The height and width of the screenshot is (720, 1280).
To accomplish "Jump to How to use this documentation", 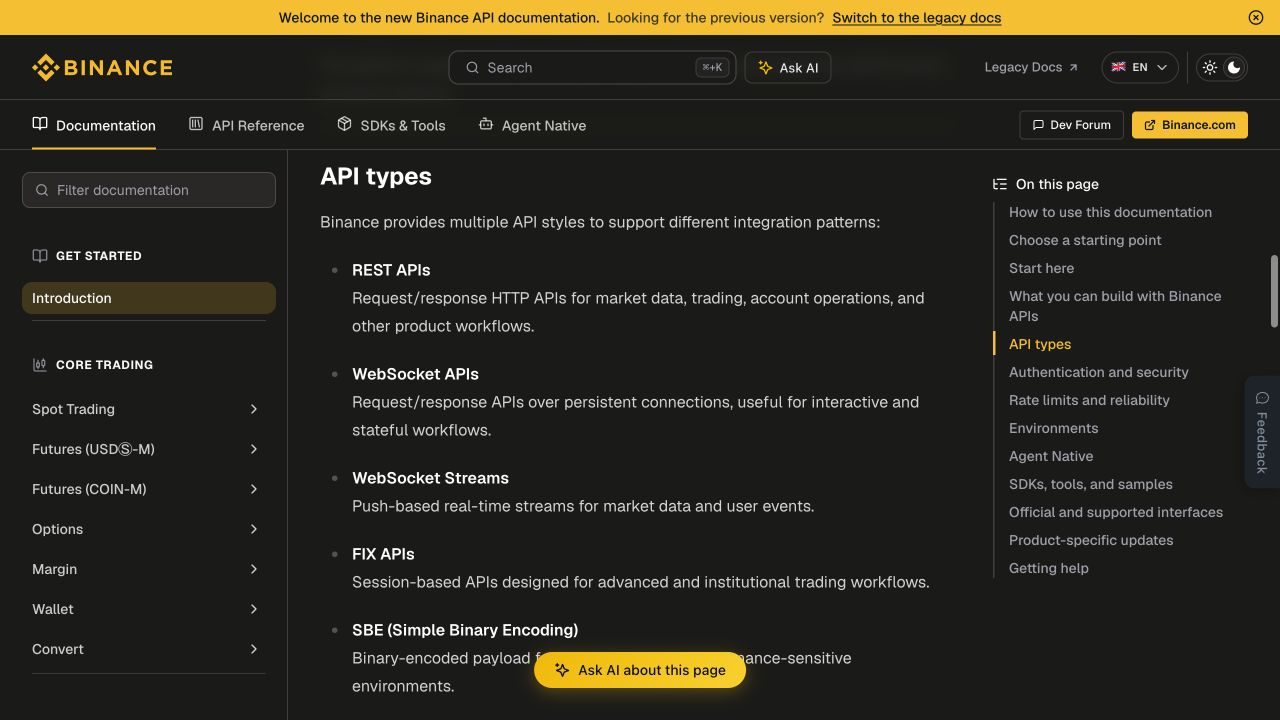I will (1110, 212).
